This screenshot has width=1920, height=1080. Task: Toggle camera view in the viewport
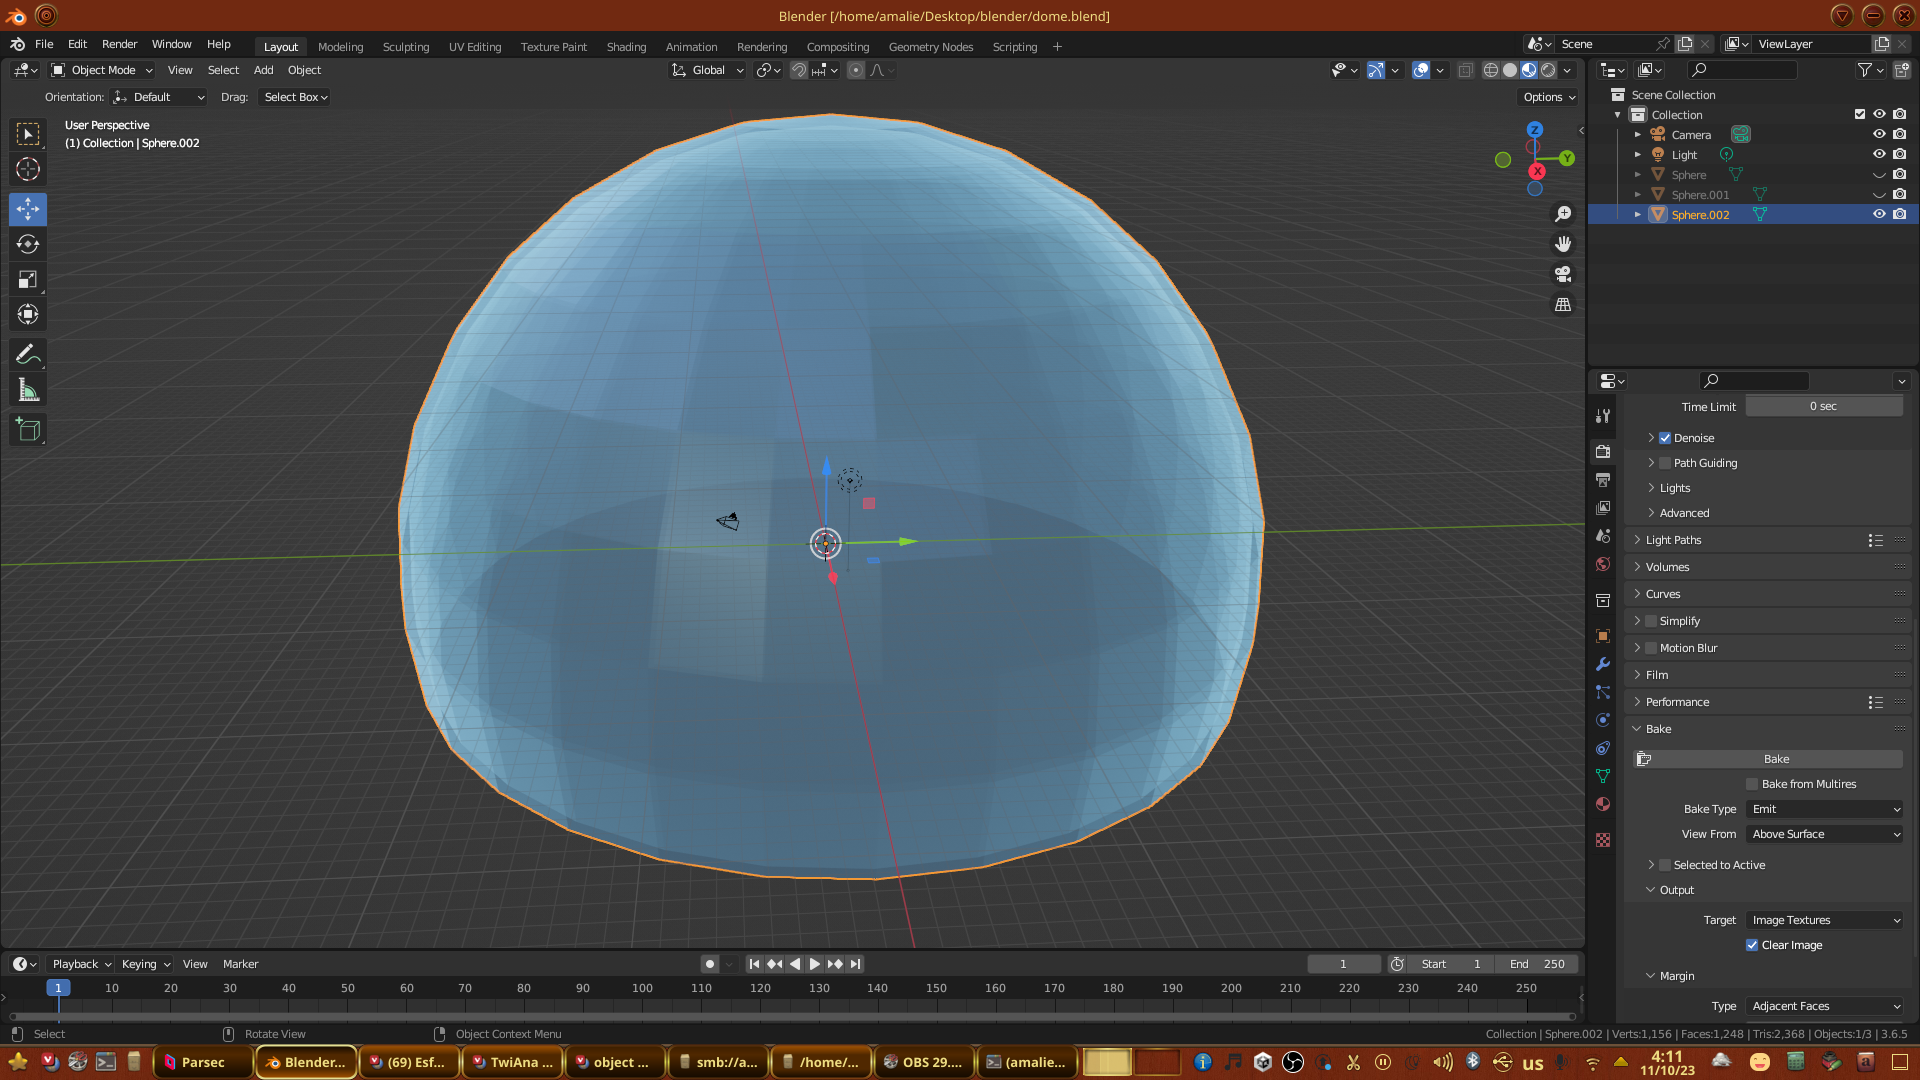pyautogui.click(x=1563, y=274)
